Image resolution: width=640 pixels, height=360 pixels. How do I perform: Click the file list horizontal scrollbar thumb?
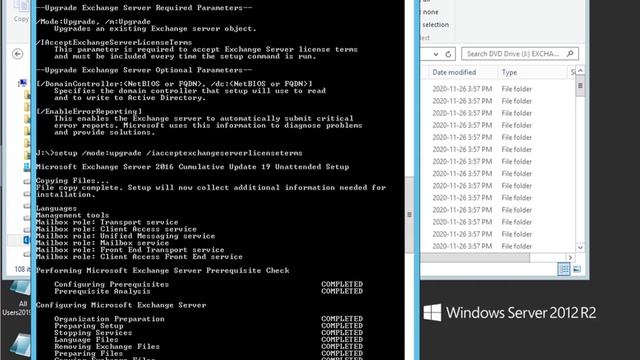tap(475, 258)
